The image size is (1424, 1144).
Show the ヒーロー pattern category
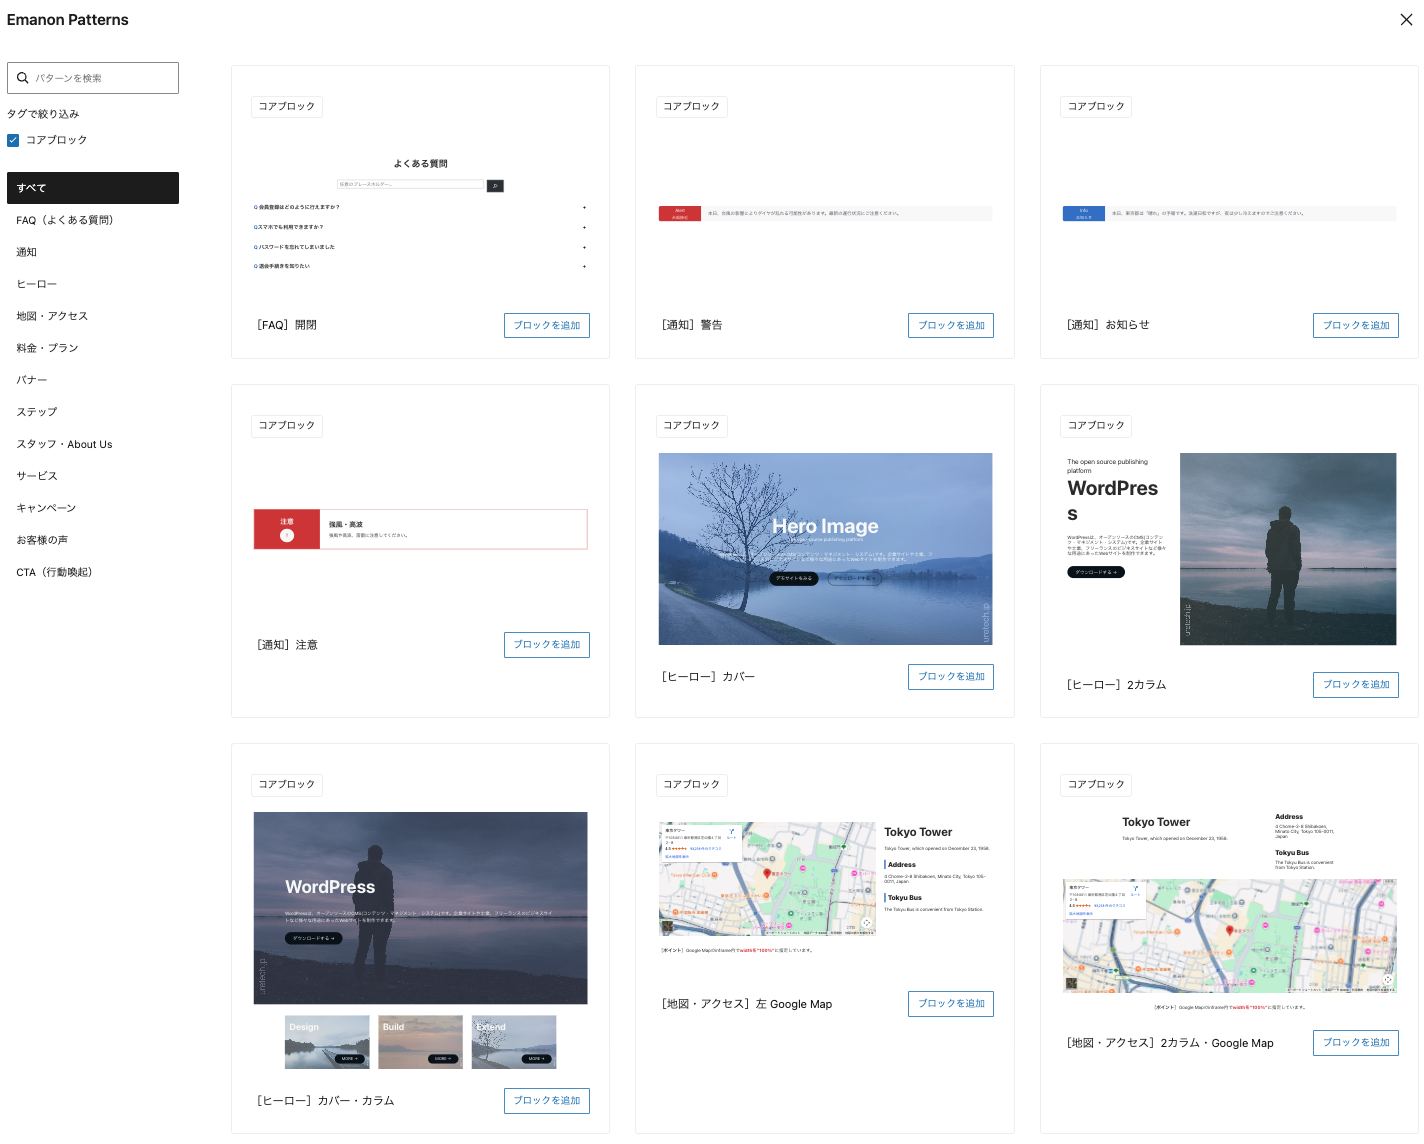coord(37,284)
